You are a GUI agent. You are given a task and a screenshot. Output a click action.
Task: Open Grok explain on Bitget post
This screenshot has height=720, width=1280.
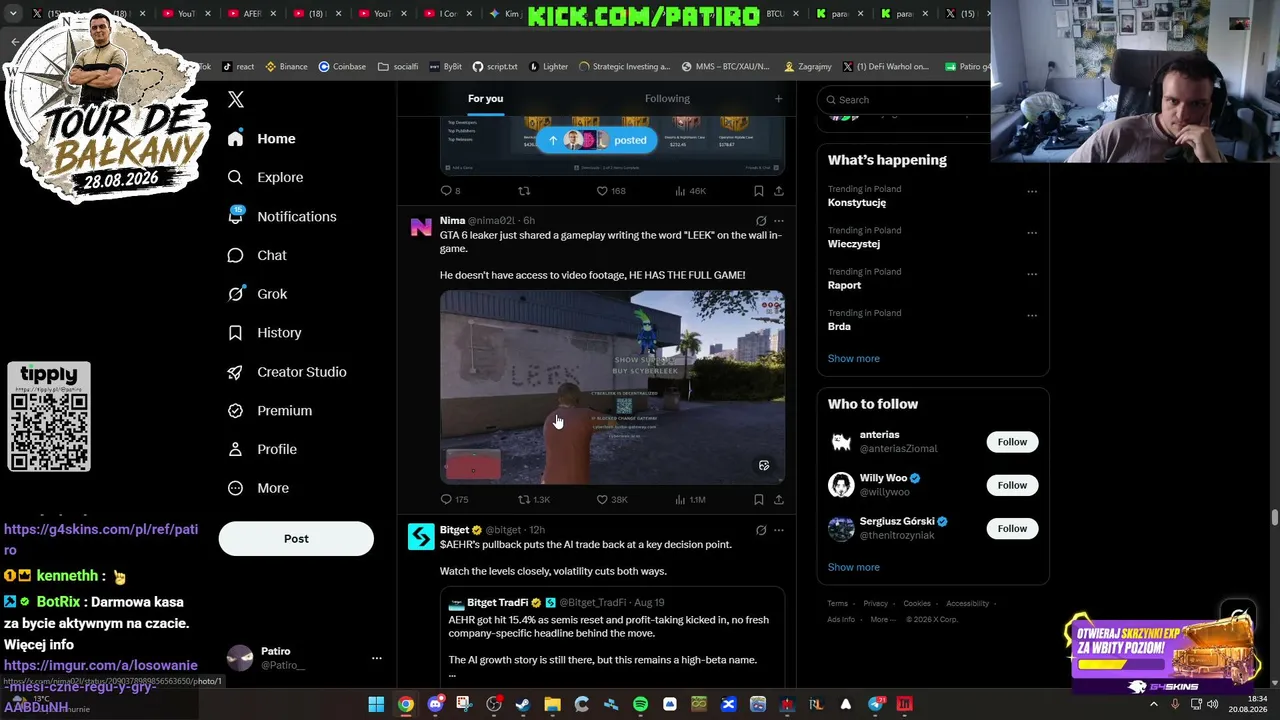(761, 530)
